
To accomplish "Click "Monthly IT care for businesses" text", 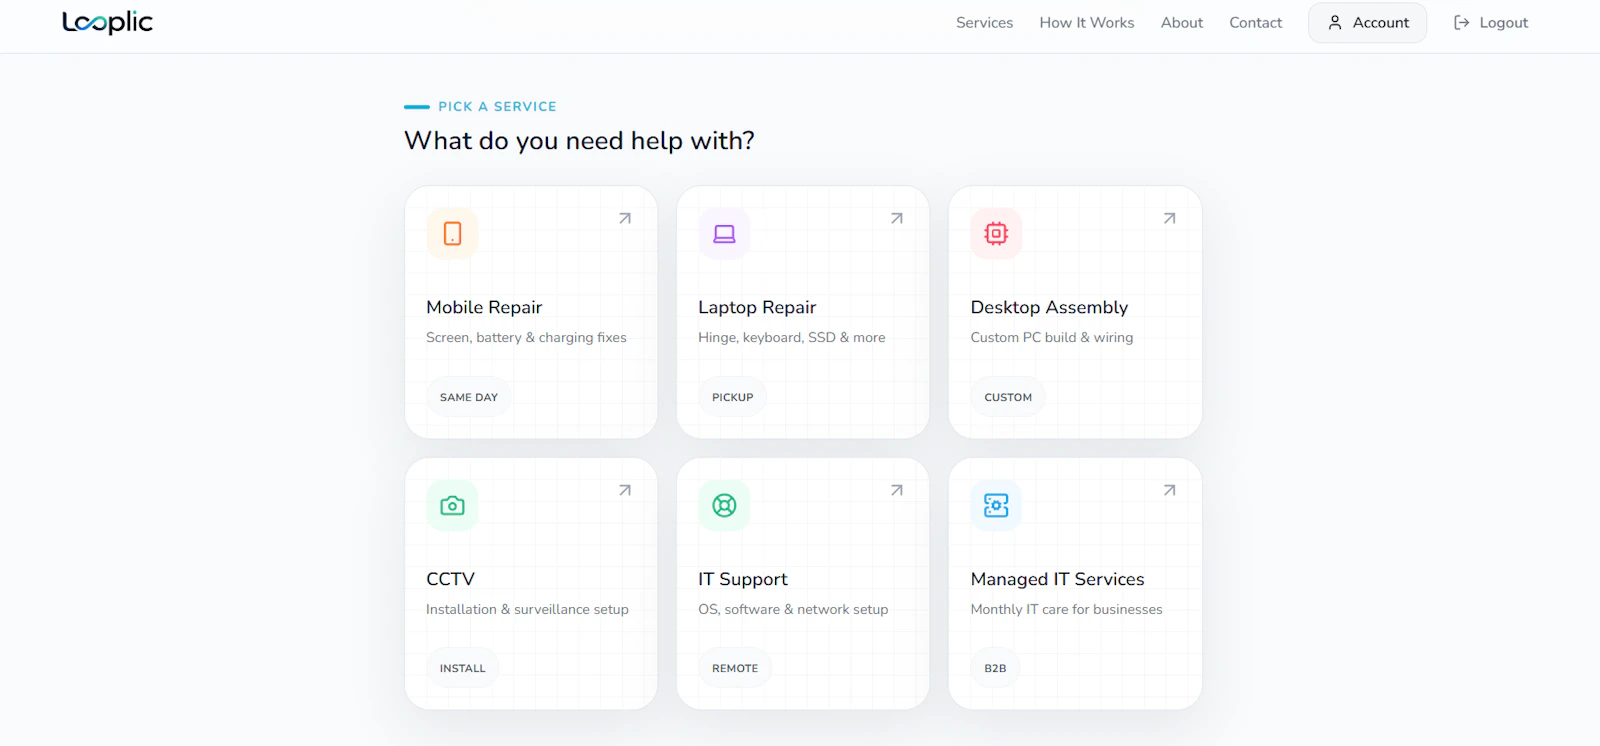I will tap(1066, 609).
